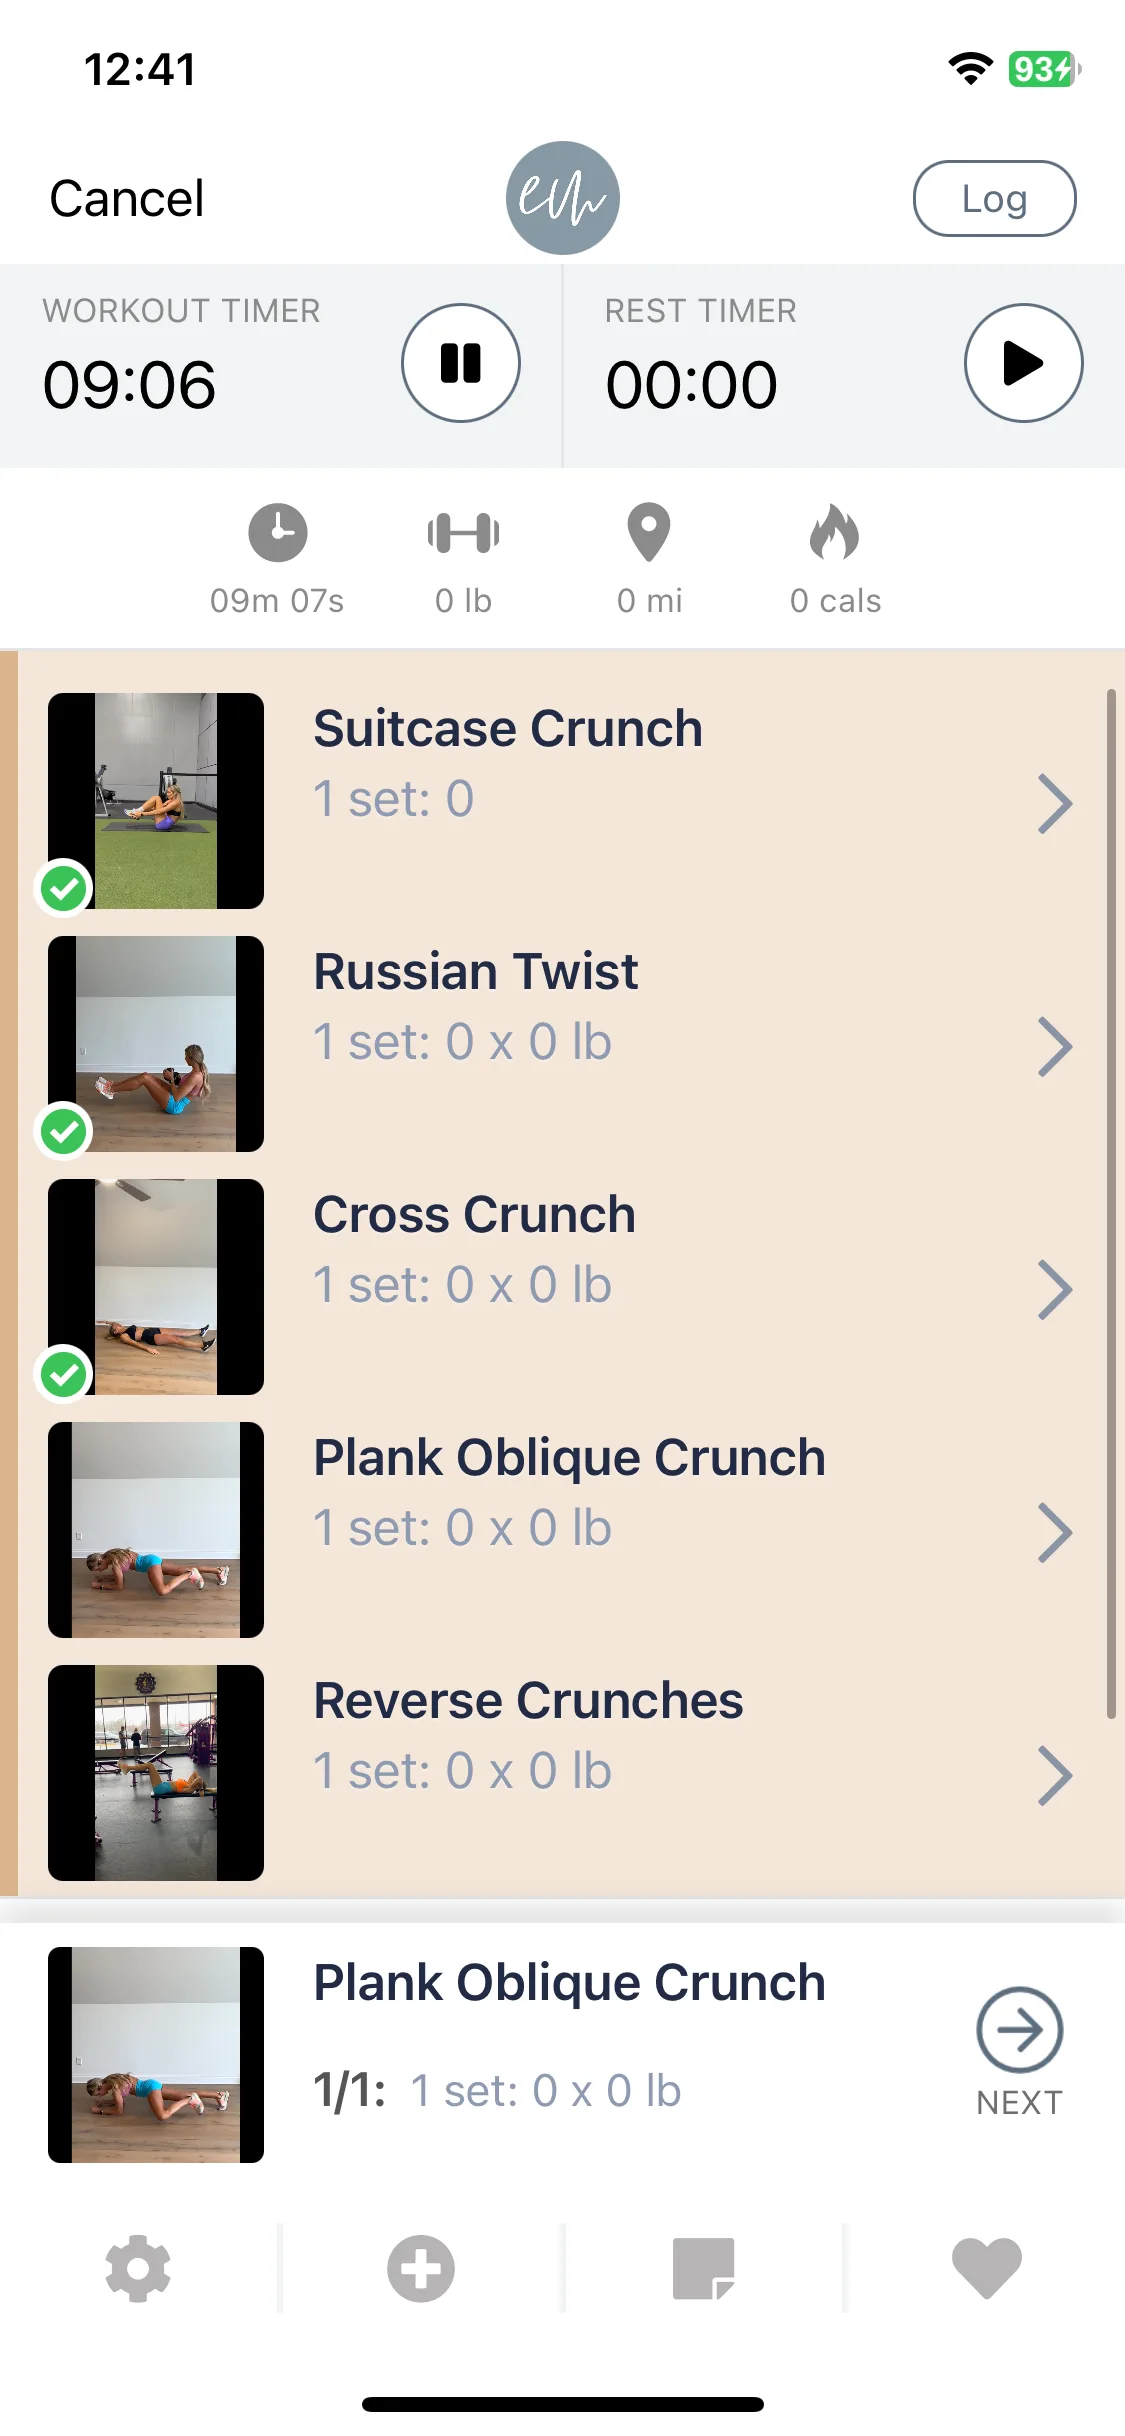Tap the plus add icon
1125x2436 pixels.
click(x=421, y=2268)
